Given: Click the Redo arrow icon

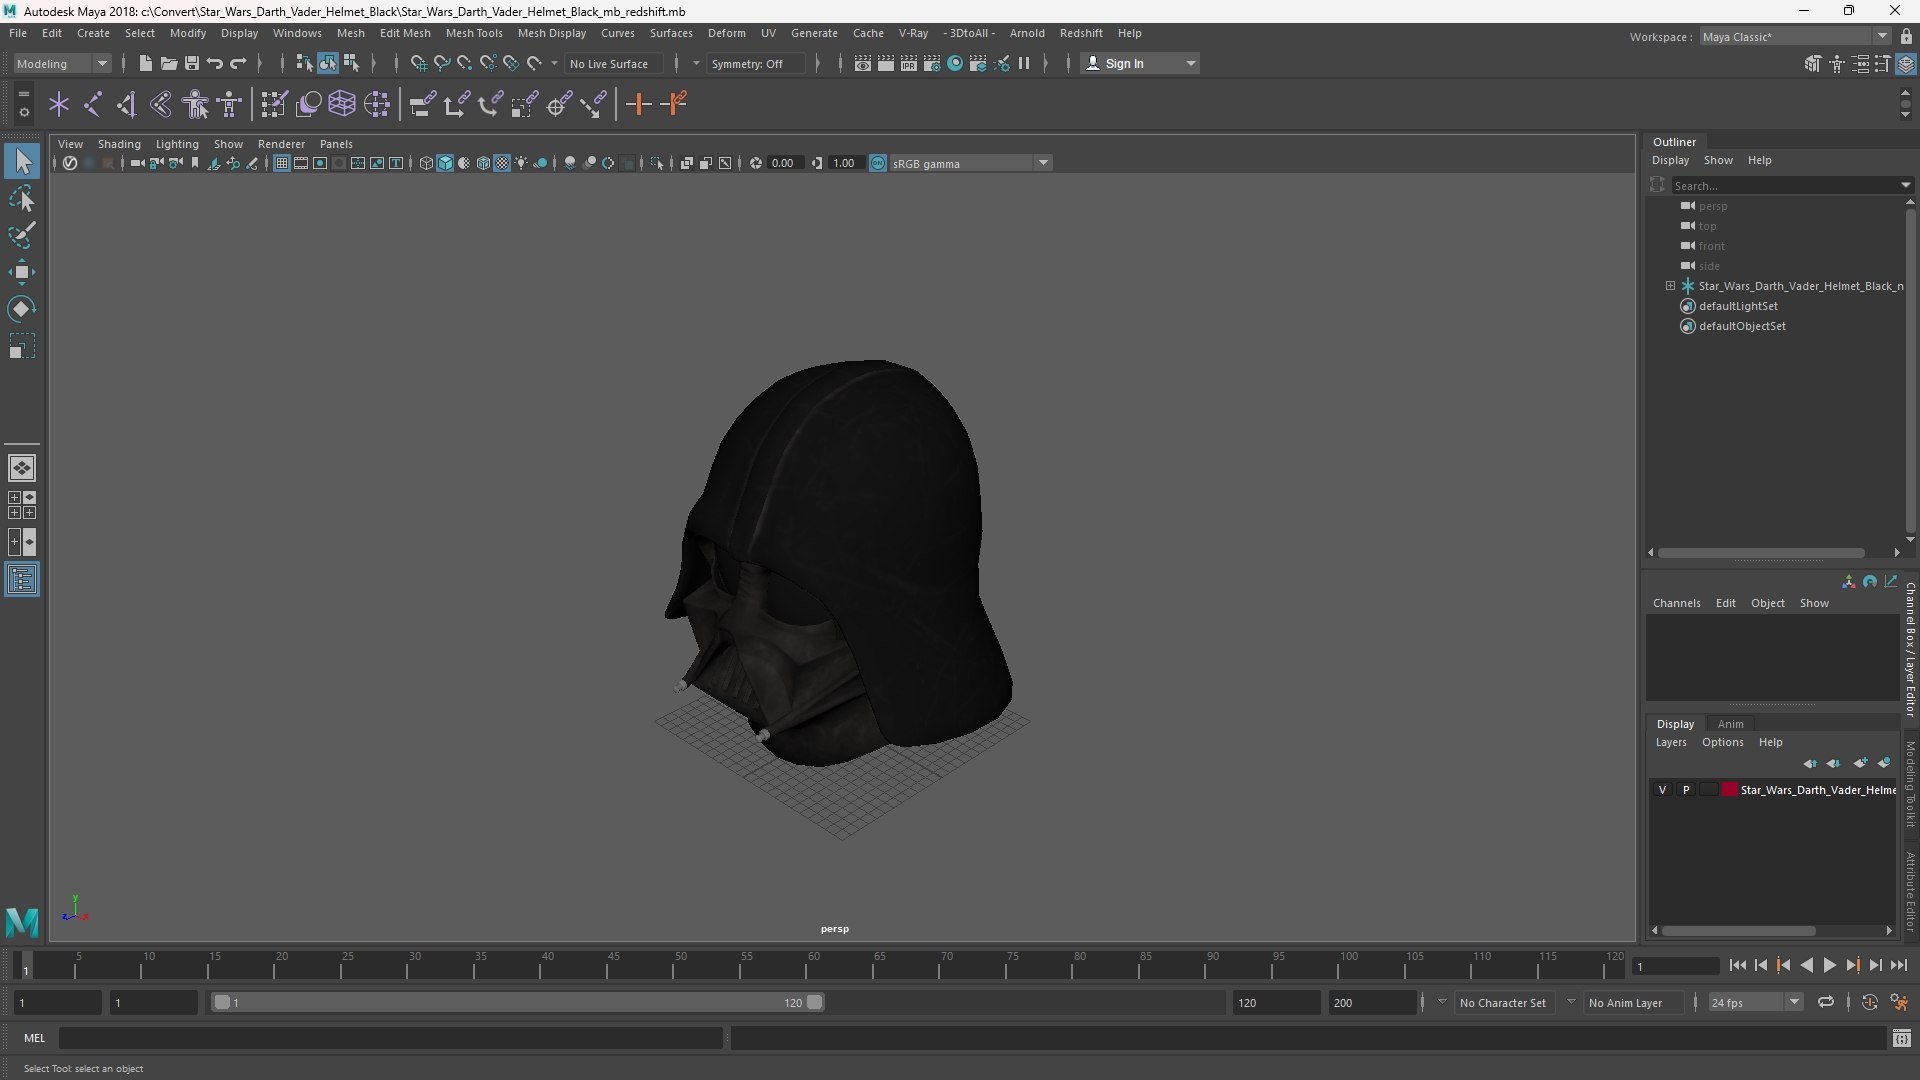Looking at the screenshot, I should (238, 63).
